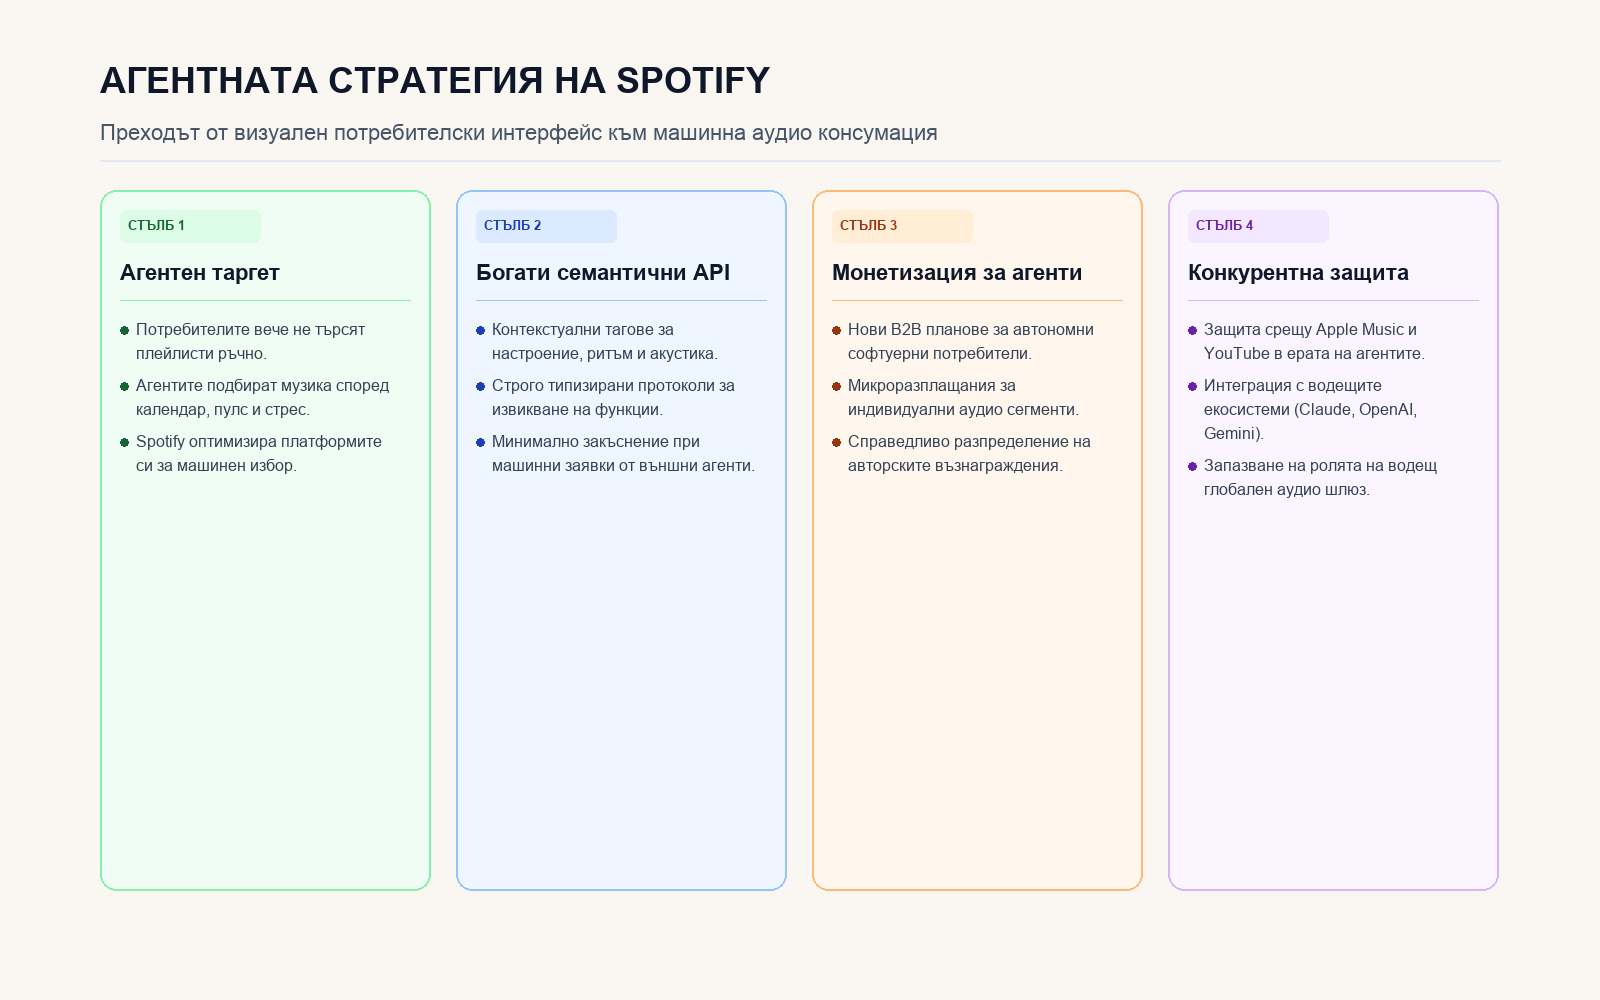1600x1000 pixels.
Task: Click the heading 'Богати семантични API'
Action: coord(603,272)
